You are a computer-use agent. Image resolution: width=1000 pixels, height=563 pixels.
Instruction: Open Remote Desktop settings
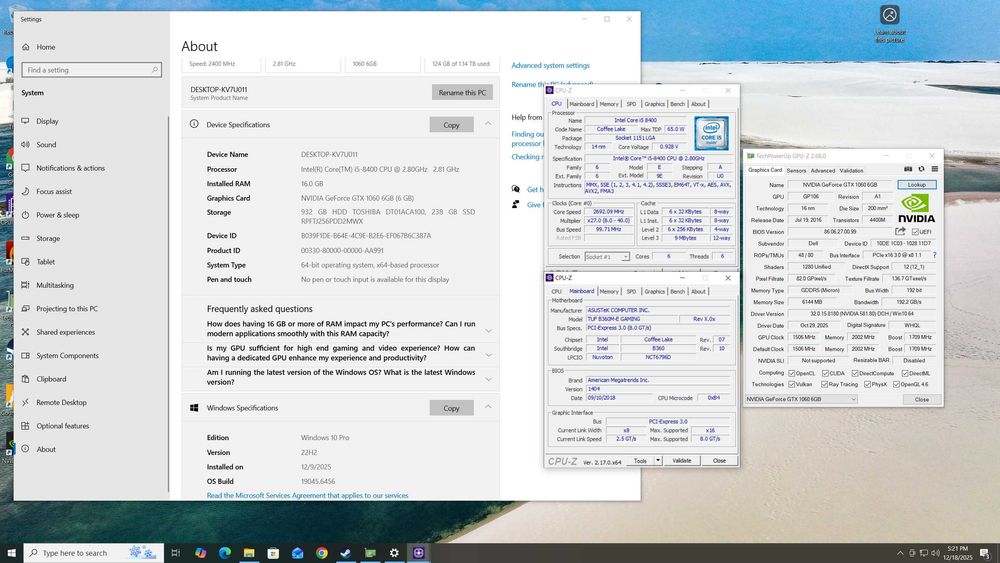61,402
